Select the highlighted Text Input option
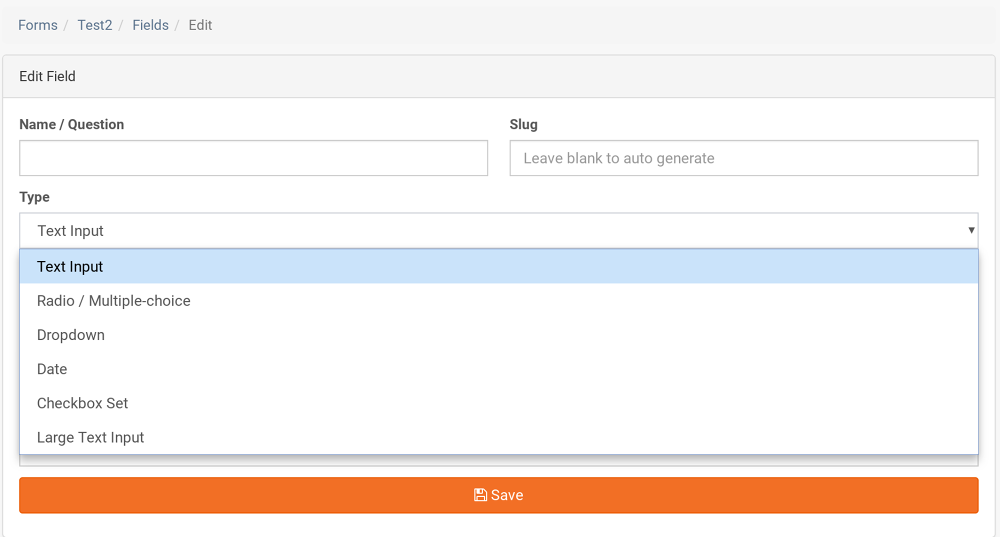This screenshot has height=537, width=1000. tap(499, 267)
